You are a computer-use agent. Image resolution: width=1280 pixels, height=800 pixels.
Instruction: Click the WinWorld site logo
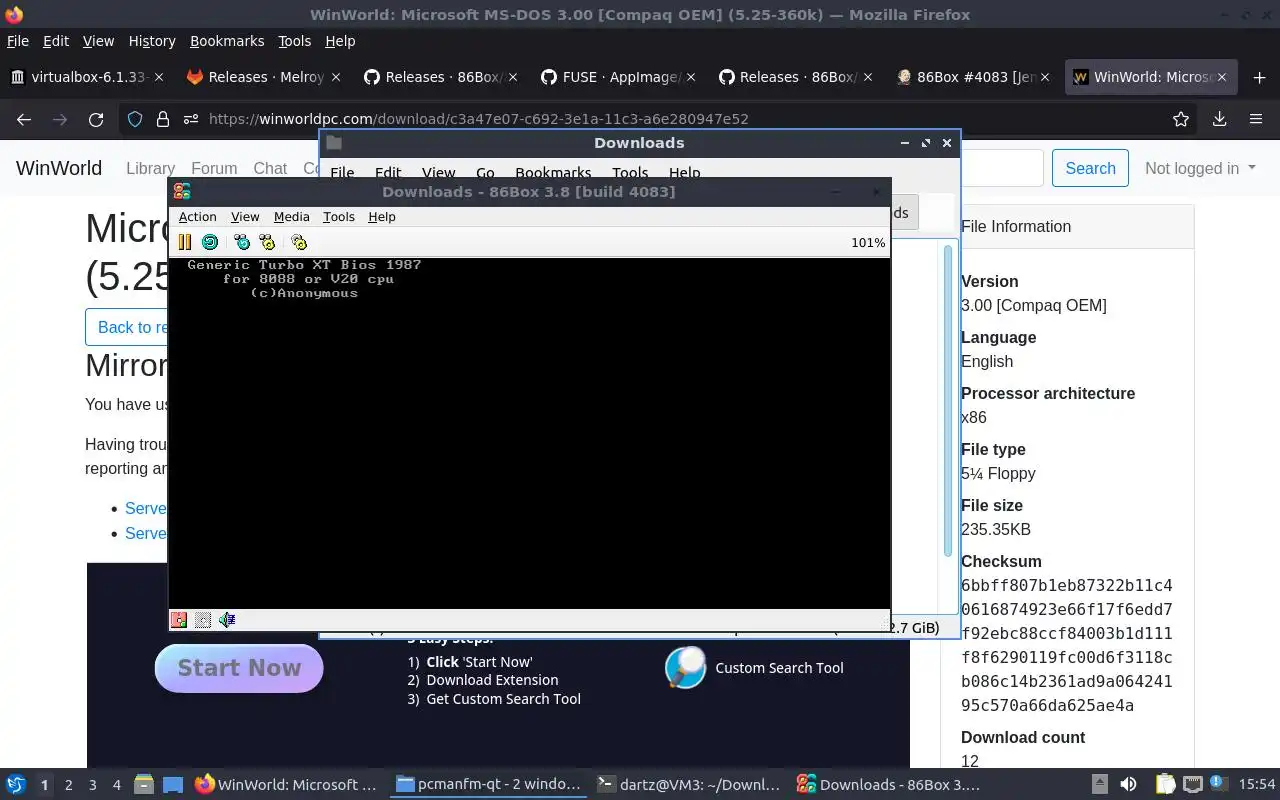pos(59,168)
